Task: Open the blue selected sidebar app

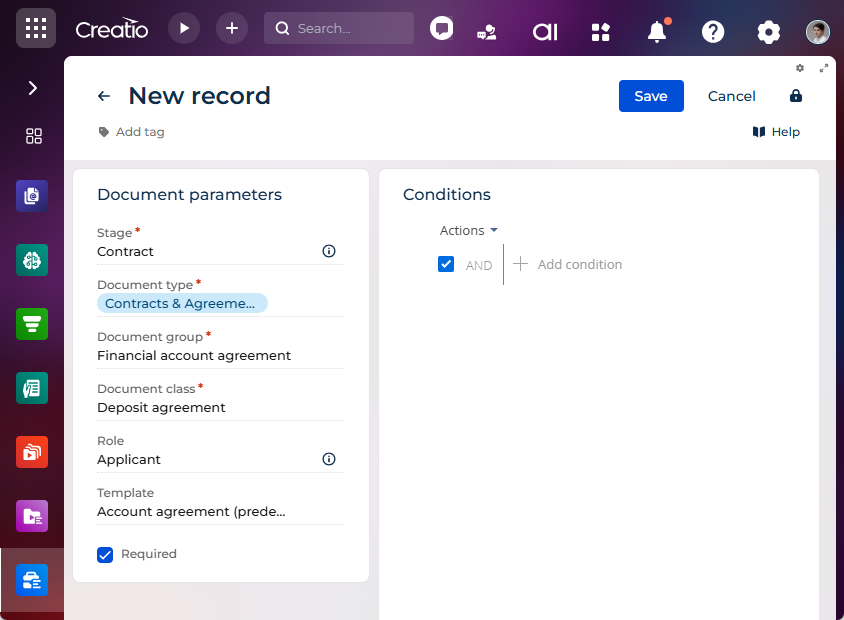Action: [x=32, y=580]
